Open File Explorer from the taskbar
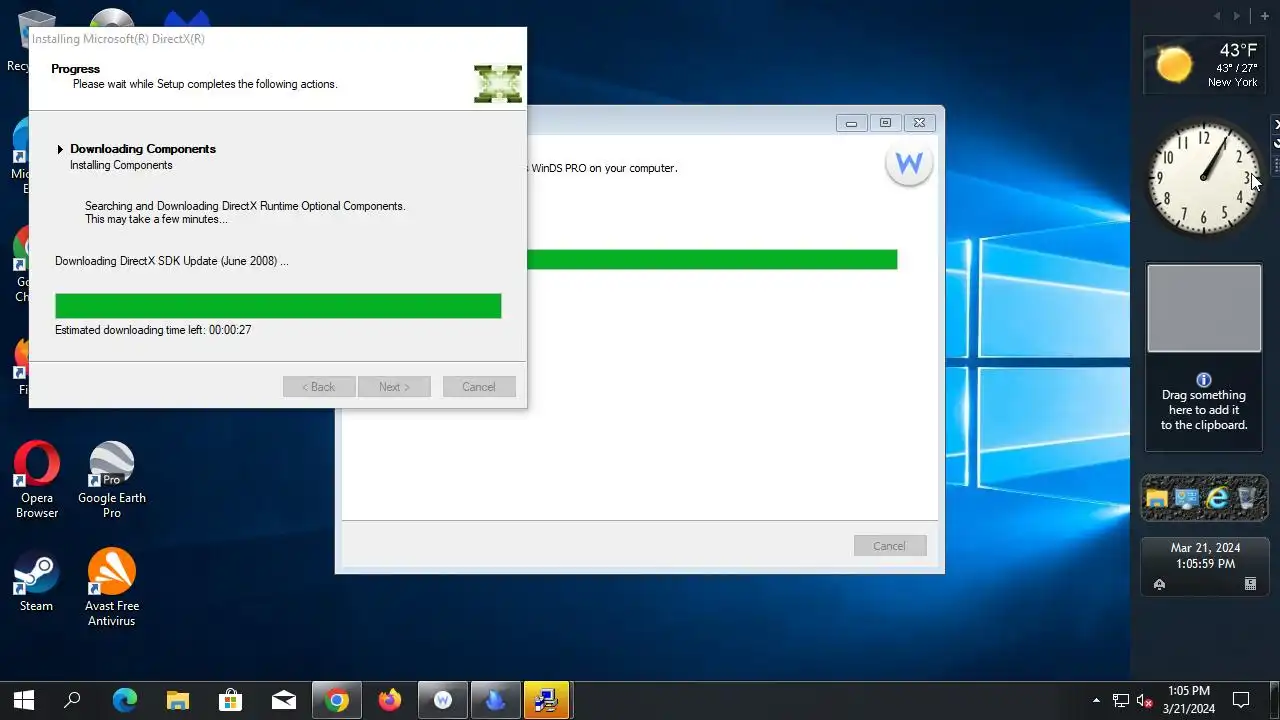Viewport: 1280px width, 720px height. (x=178, y=700)
